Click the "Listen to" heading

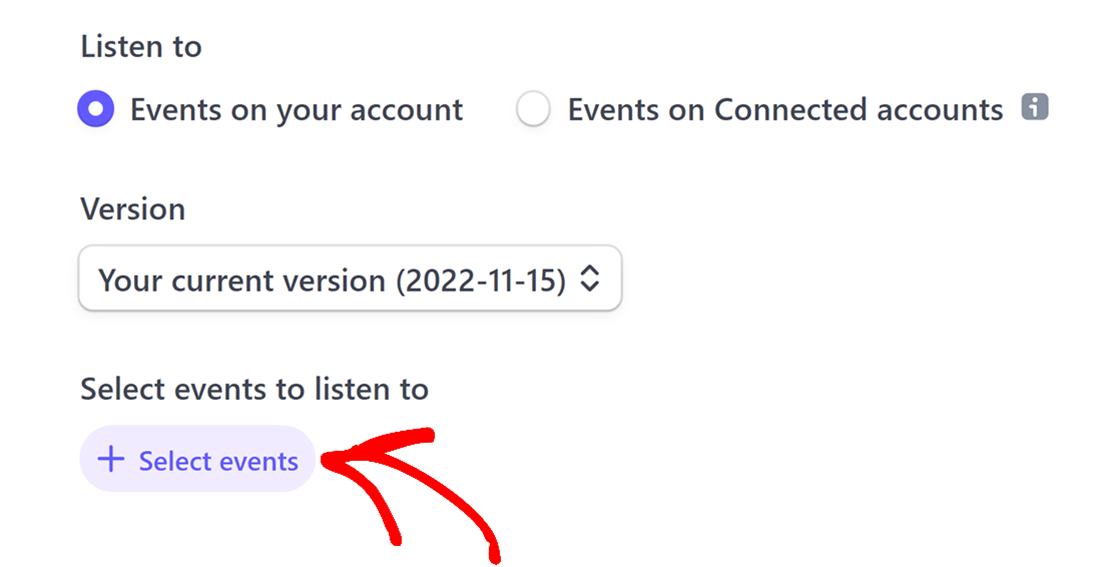pyautogui.click(x=141, y=47)
